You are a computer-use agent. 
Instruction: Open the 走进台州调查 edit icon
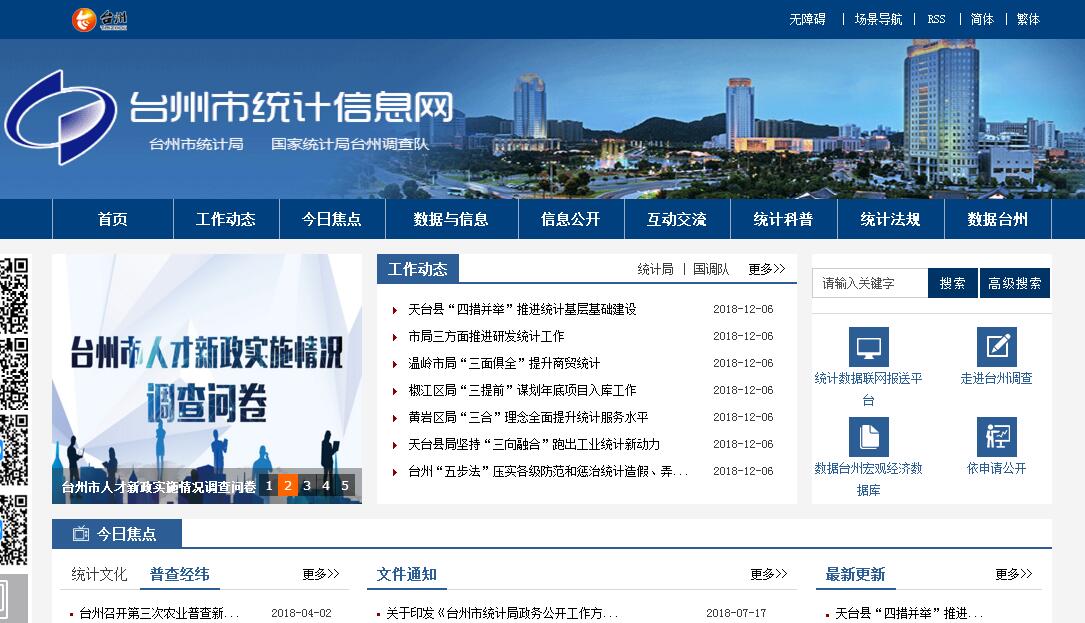[x=996, y=347]
